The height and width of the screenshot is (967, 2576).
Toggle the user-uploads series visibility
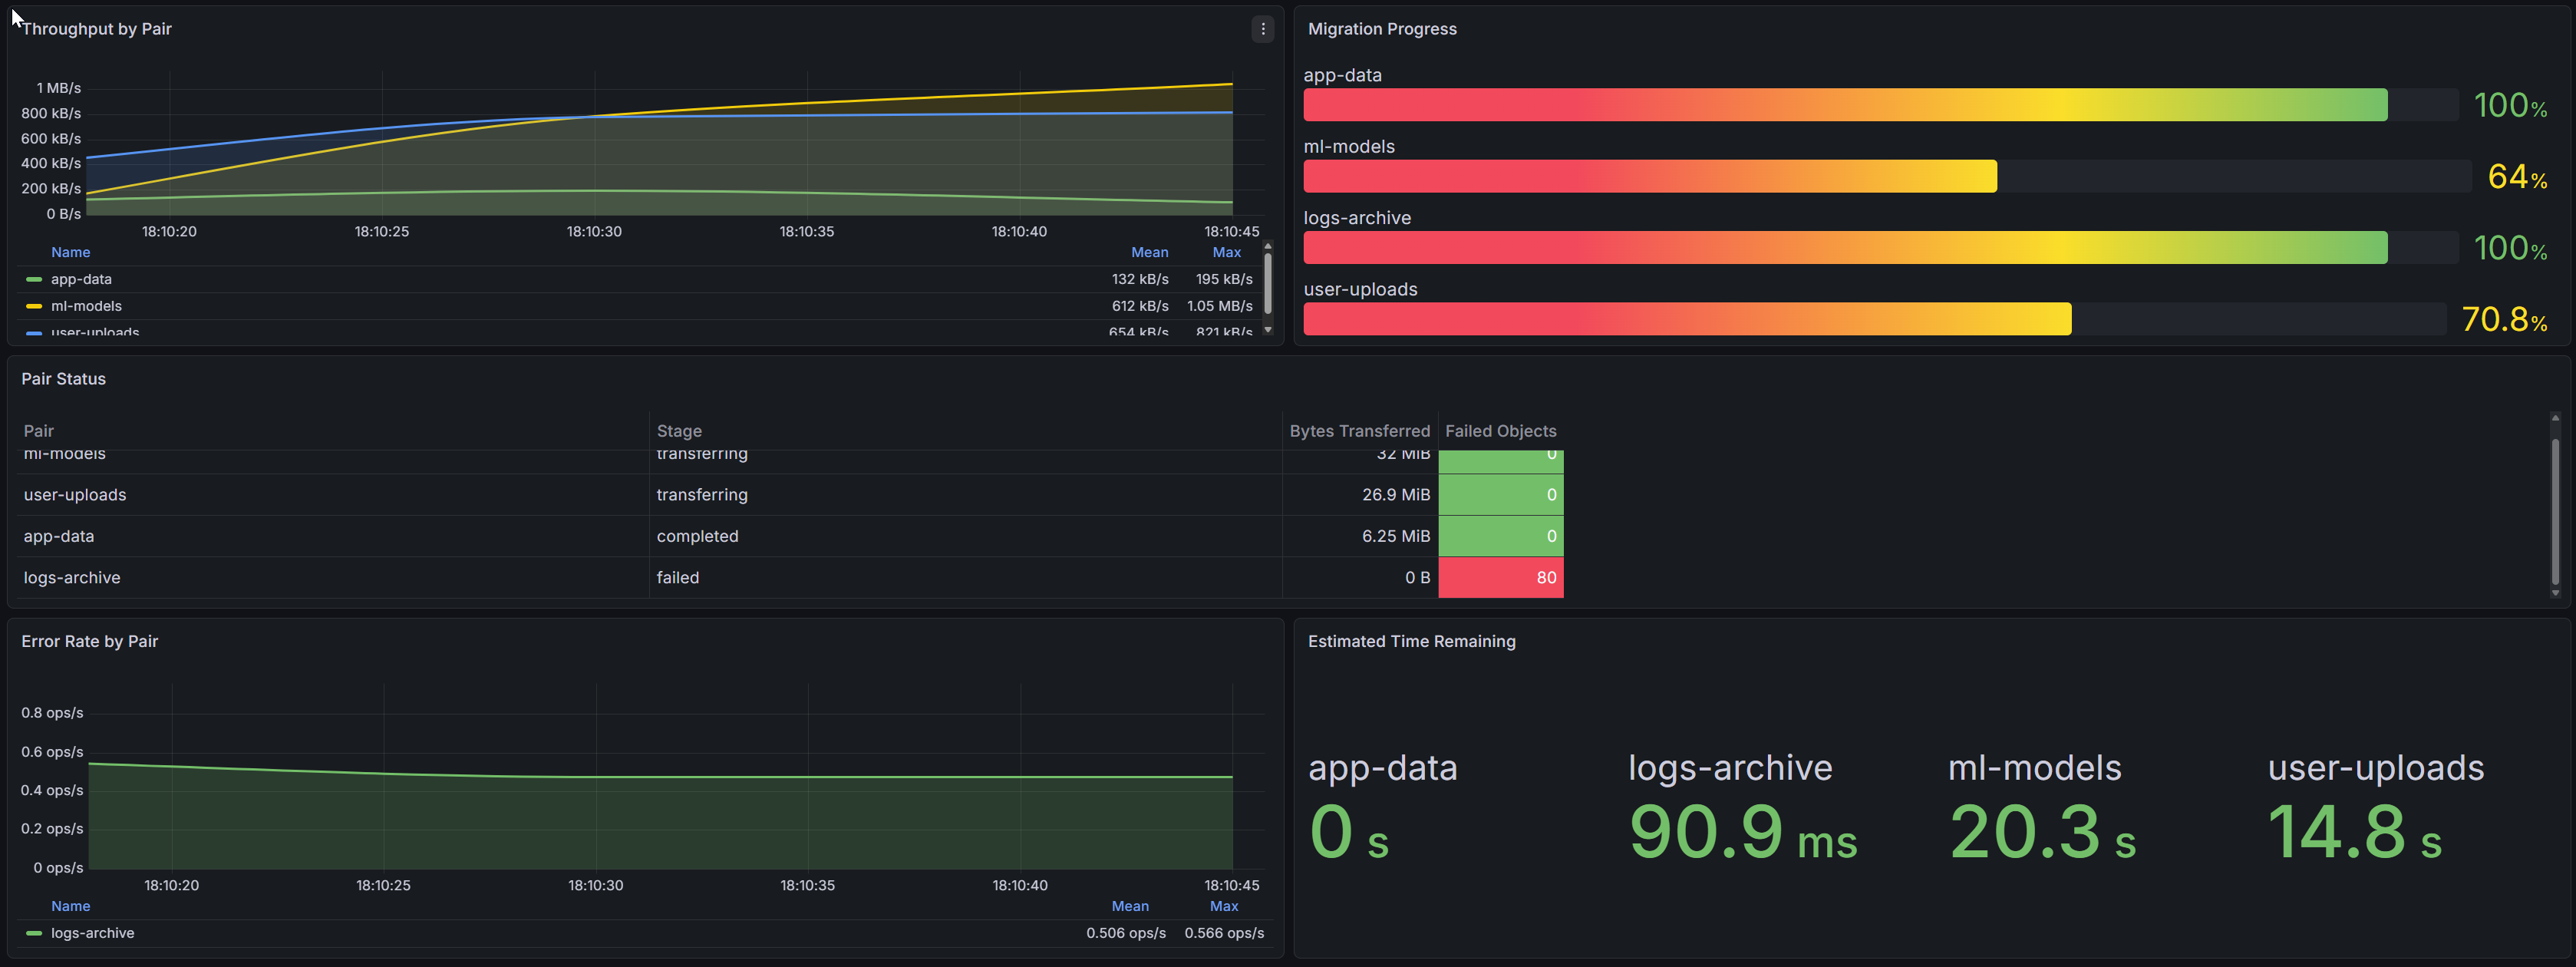pos(94,331)
